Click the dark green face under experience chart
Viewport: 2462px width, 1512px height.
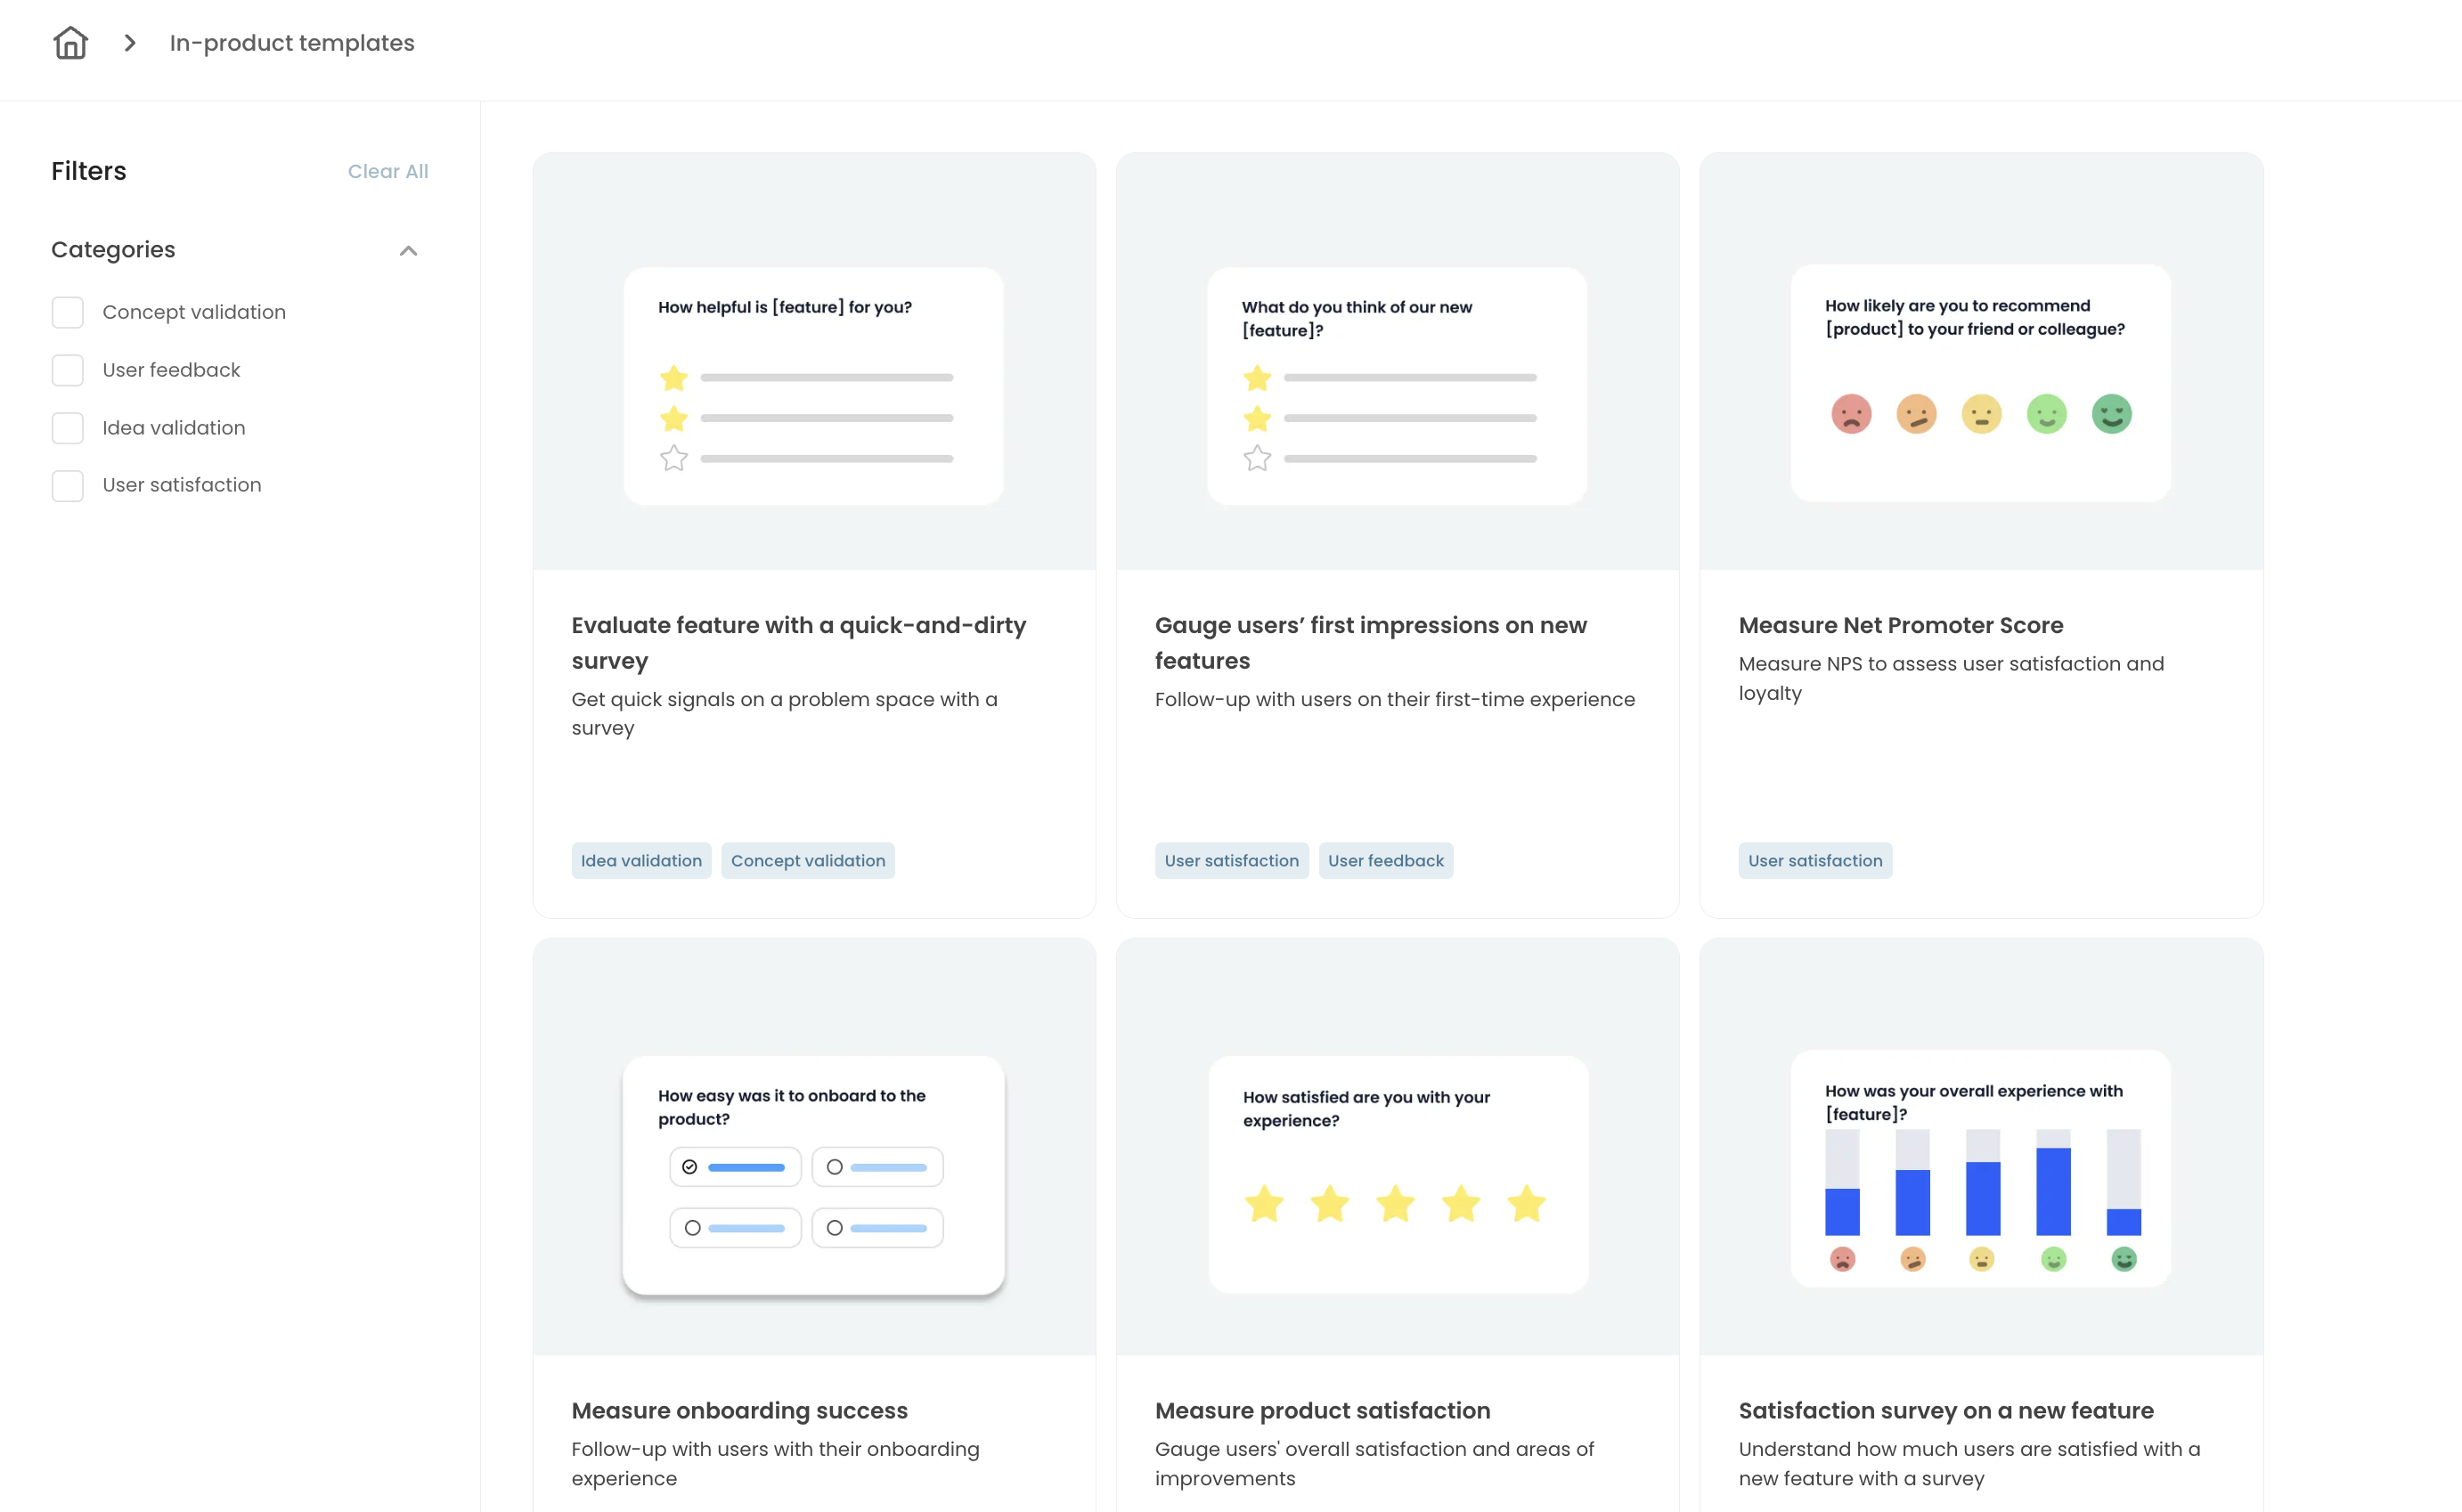(x=2124, y=1259)
